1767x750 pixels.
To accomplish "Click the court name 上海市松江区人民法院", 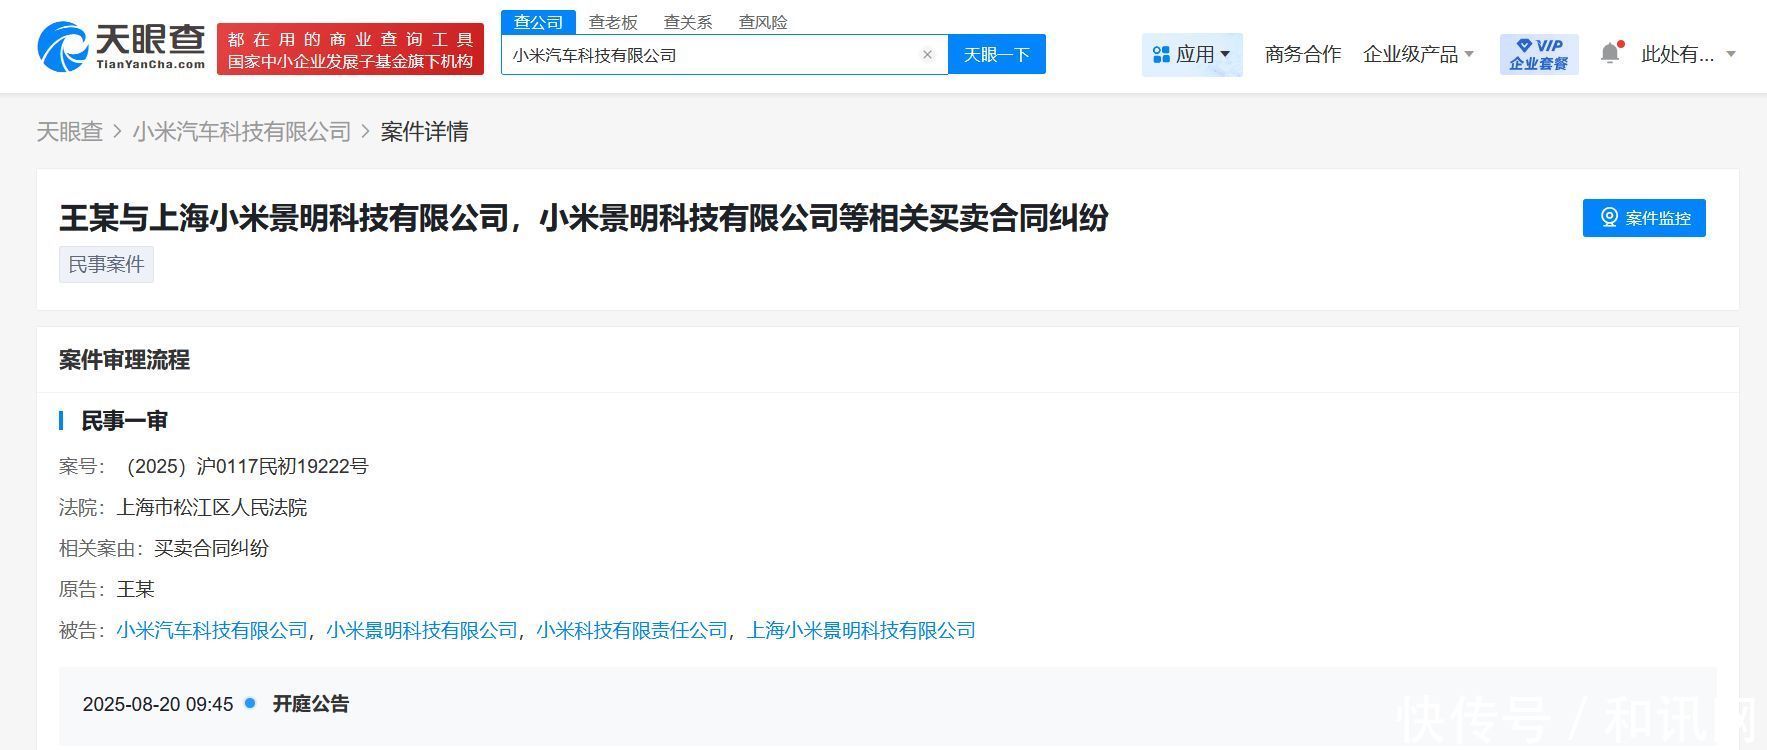I will click(x=212, y=507).
